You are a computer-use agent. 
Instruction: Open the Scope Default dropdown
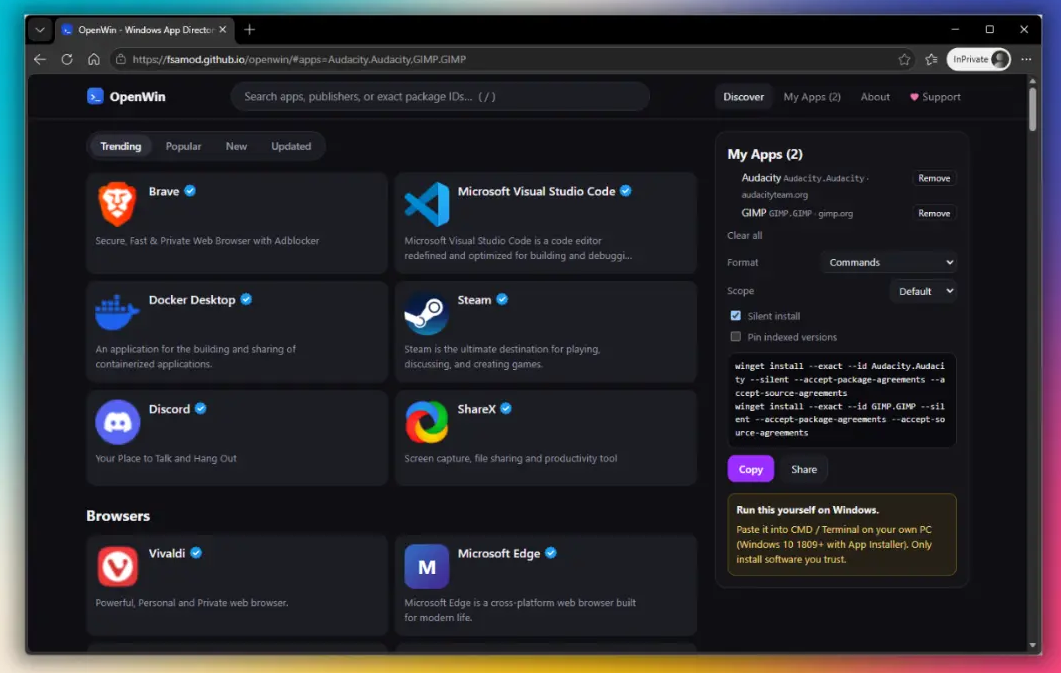(924, 291)
